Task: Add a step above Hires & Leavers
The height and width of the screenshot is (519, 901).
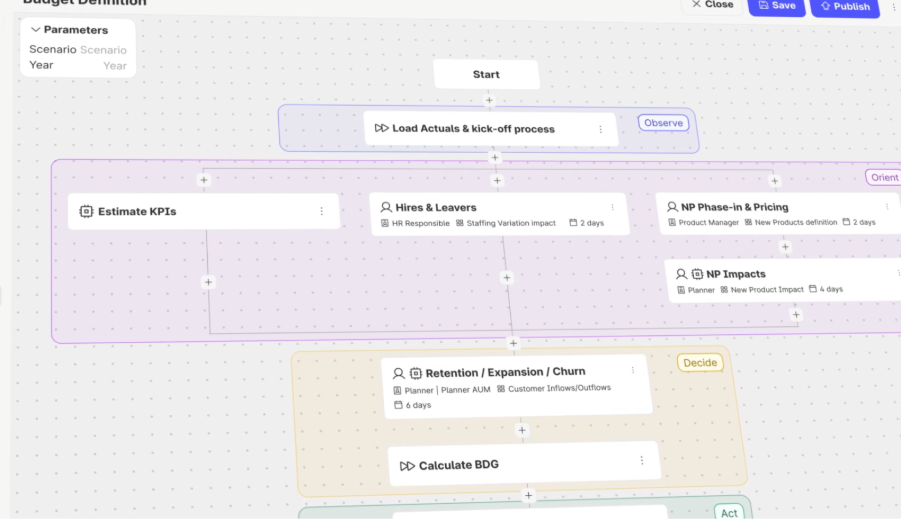Action: click(497, 180)
